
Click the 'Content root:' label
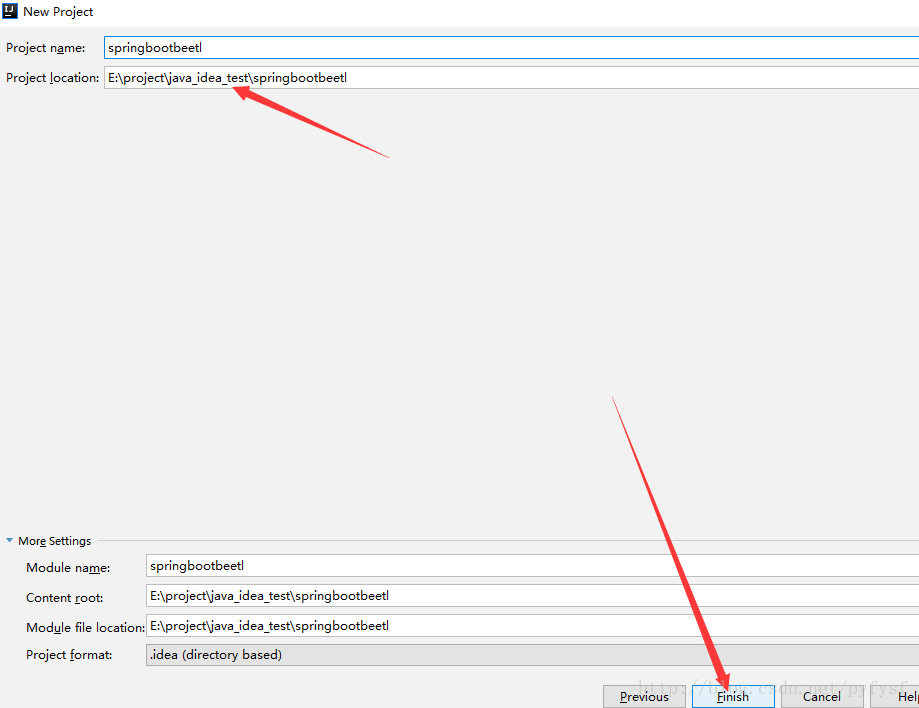[64, 598]
